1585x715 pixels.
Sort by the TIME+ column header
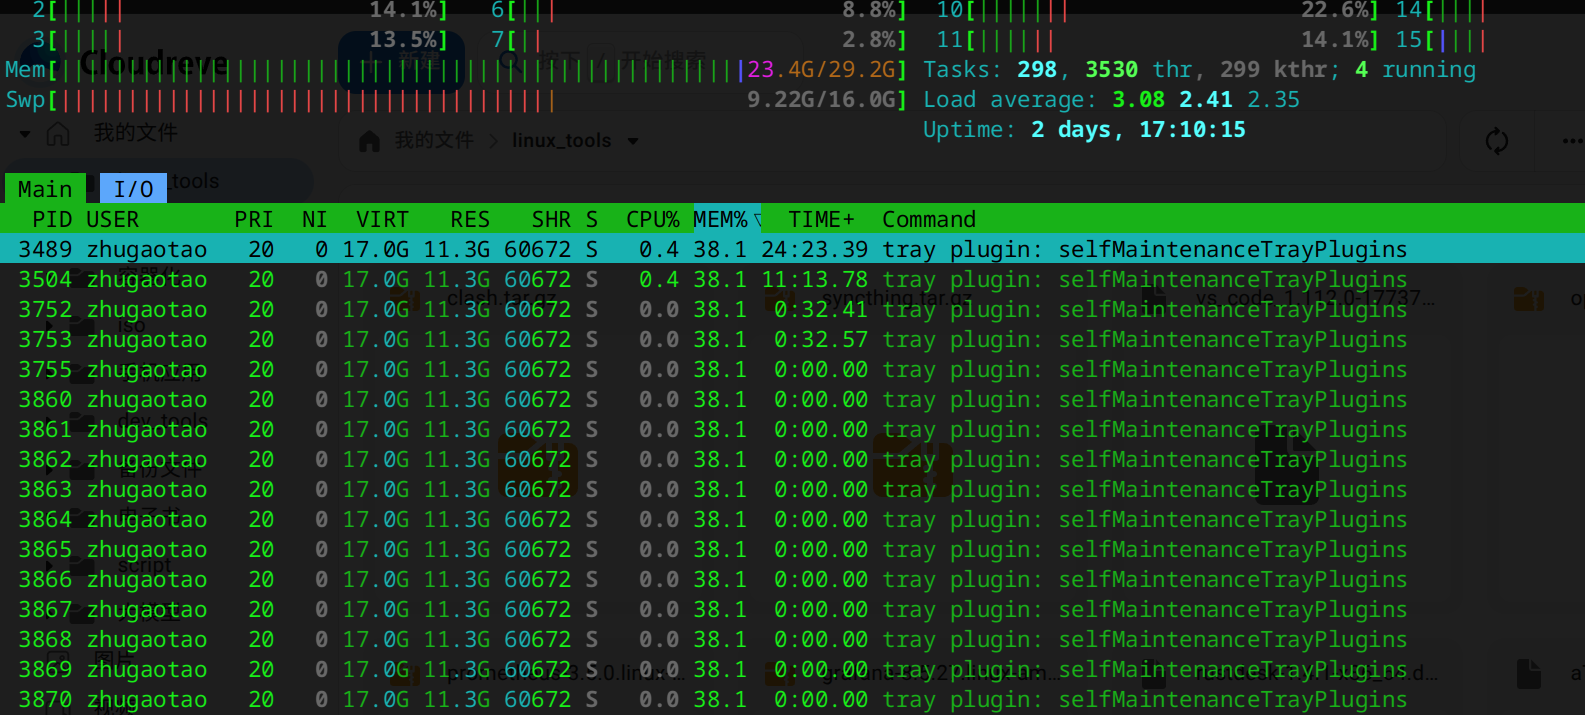[x=821, y=219]
